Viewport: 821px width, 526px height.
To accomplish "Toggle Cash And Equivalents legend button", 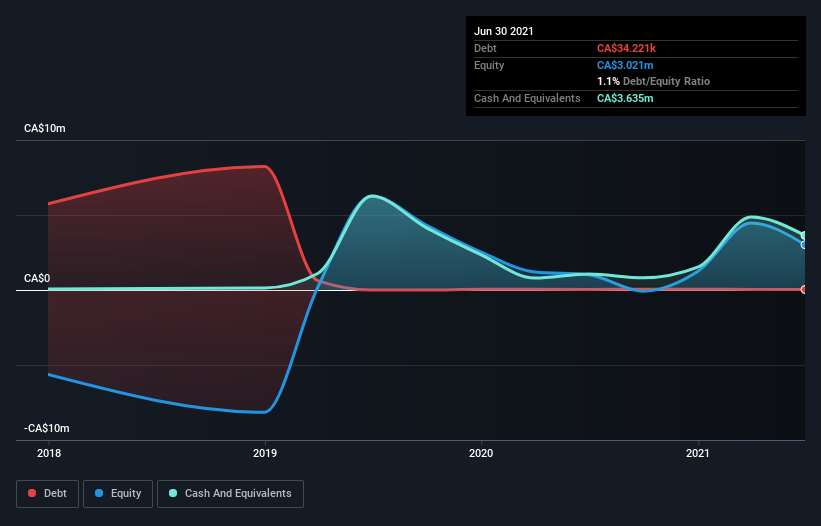I will [230, 494].
